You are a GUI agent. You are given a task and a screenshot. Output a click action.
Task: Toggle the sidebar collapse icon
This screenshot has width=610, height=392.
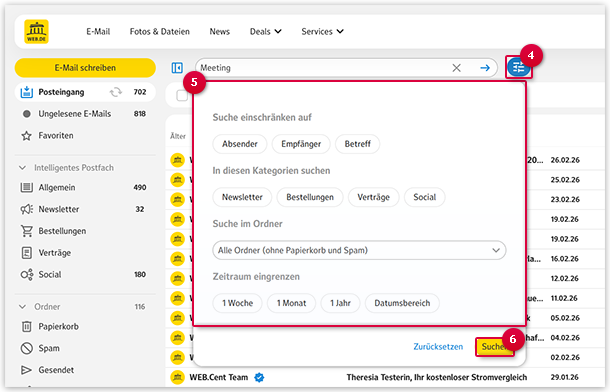click(x=177, y=68)
